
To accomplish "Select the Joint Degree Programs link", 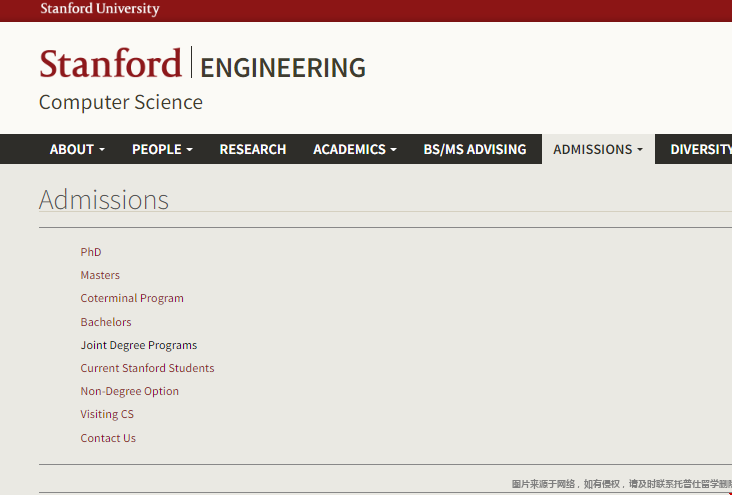I will pyautogui.click(x=139, y=345).
